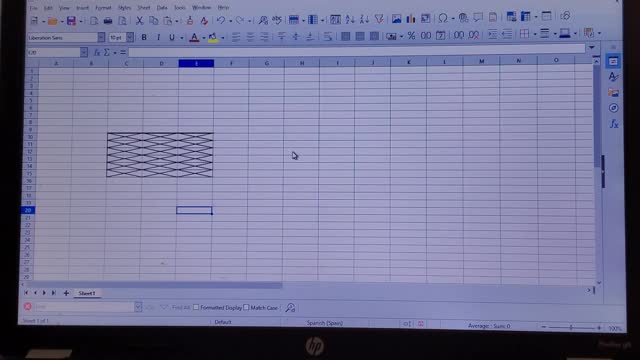640x360 pixels.
Task: Open the Name Box dropdown arrow
Action: 84,53
